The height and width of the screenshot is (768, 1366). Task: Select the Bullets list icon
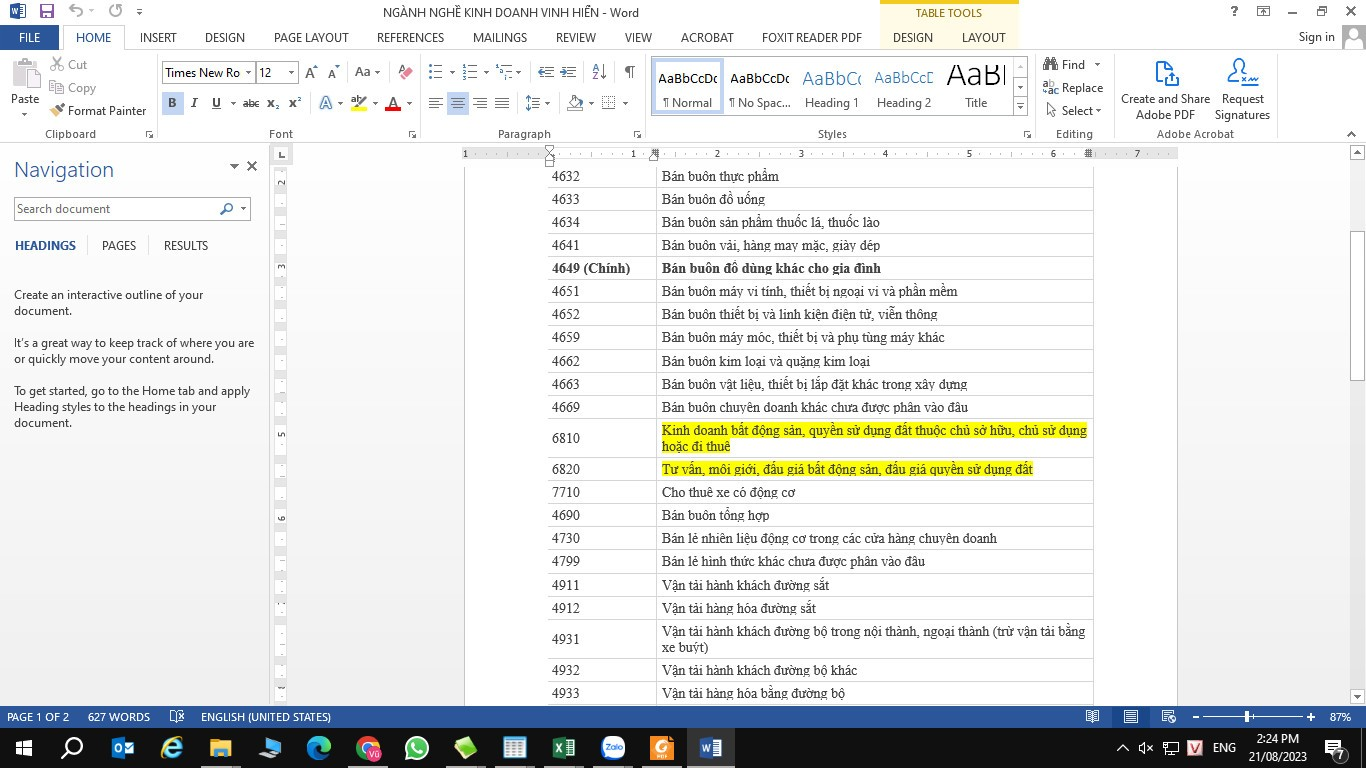[x=435, y=72]
